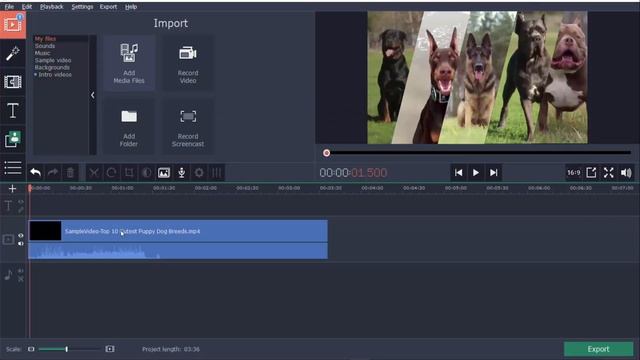Open Color adjustments half-circle tool
Viewport: 640px width, 360px height.
click(x=147, y=173)
